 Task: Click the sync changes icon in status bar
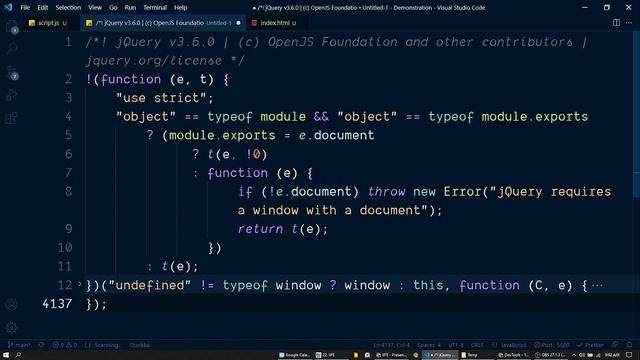tap(42, 345)
